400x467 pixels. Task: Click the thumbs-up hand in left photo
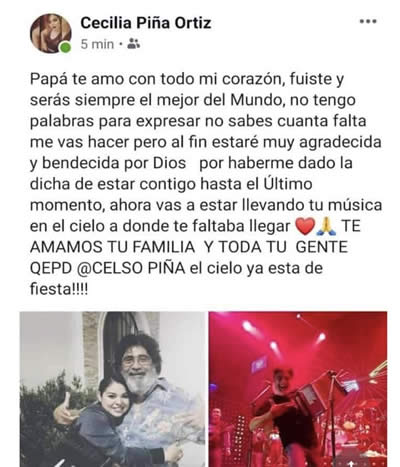pos(64,411)
